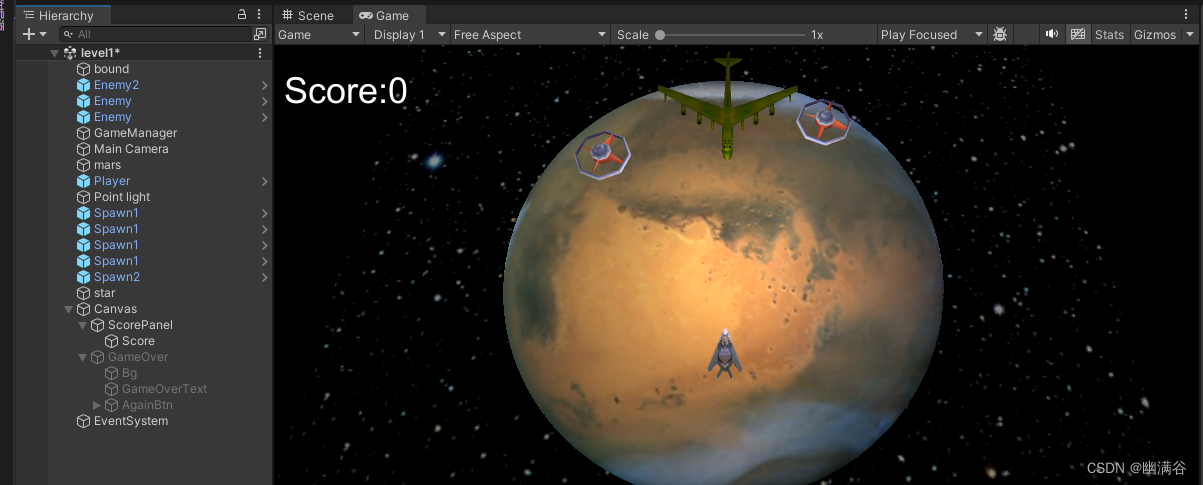Open the Gizmos dropdown arrow

click(1190, 34)
